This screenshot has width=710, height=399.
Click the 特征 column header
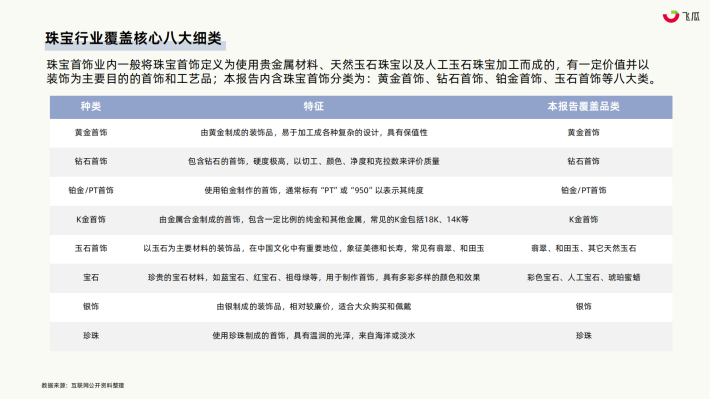click(x=313, y=106)
